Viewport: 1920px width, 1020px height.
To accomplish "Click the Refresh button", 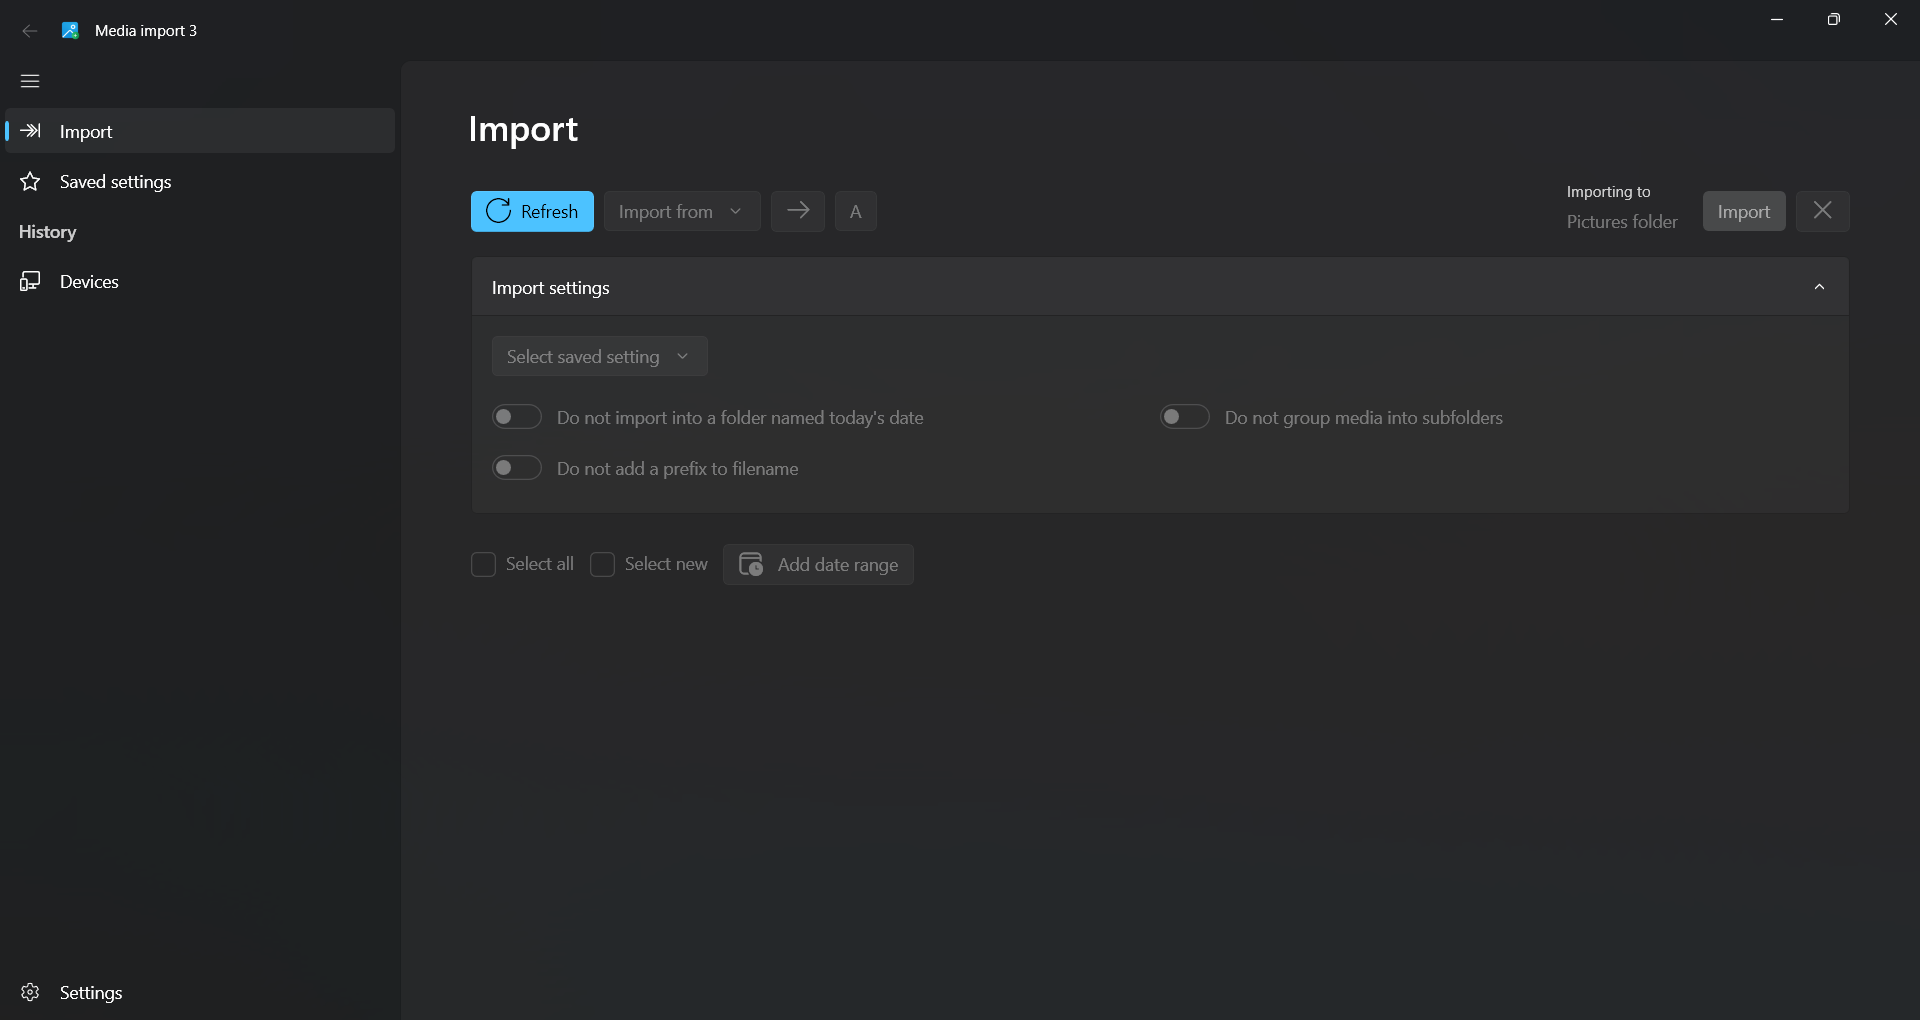I will point(532,211).
